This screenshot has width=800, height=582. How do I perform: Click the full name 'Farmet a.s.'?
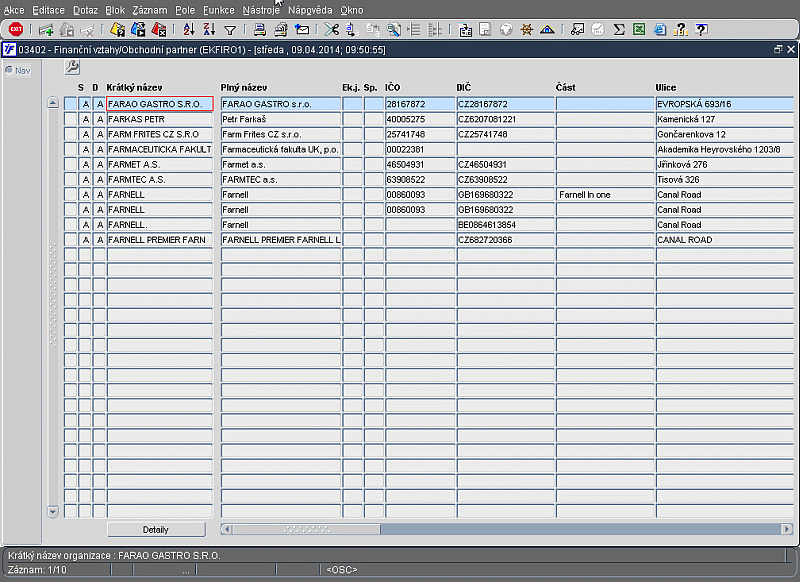pyautogui.click(x=281, y=165)
